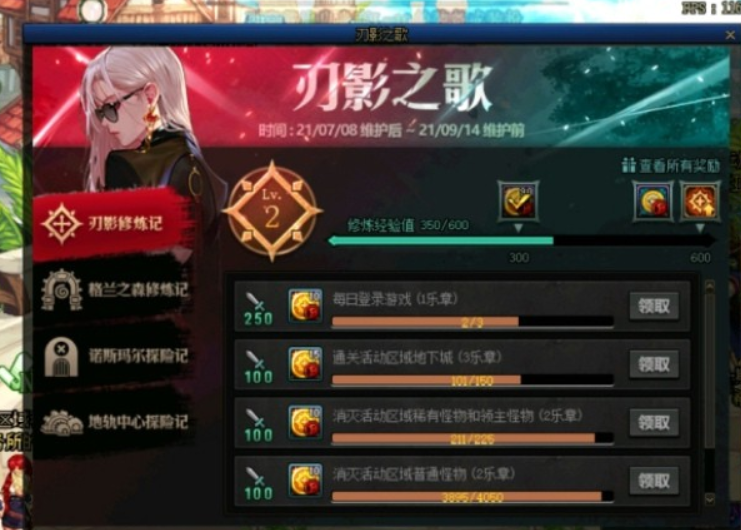Viewport: 741px width, 530px height.
Task: Claim the 消灭活动区域普通怪物 reward with 领取
Action: pos(654,480)
